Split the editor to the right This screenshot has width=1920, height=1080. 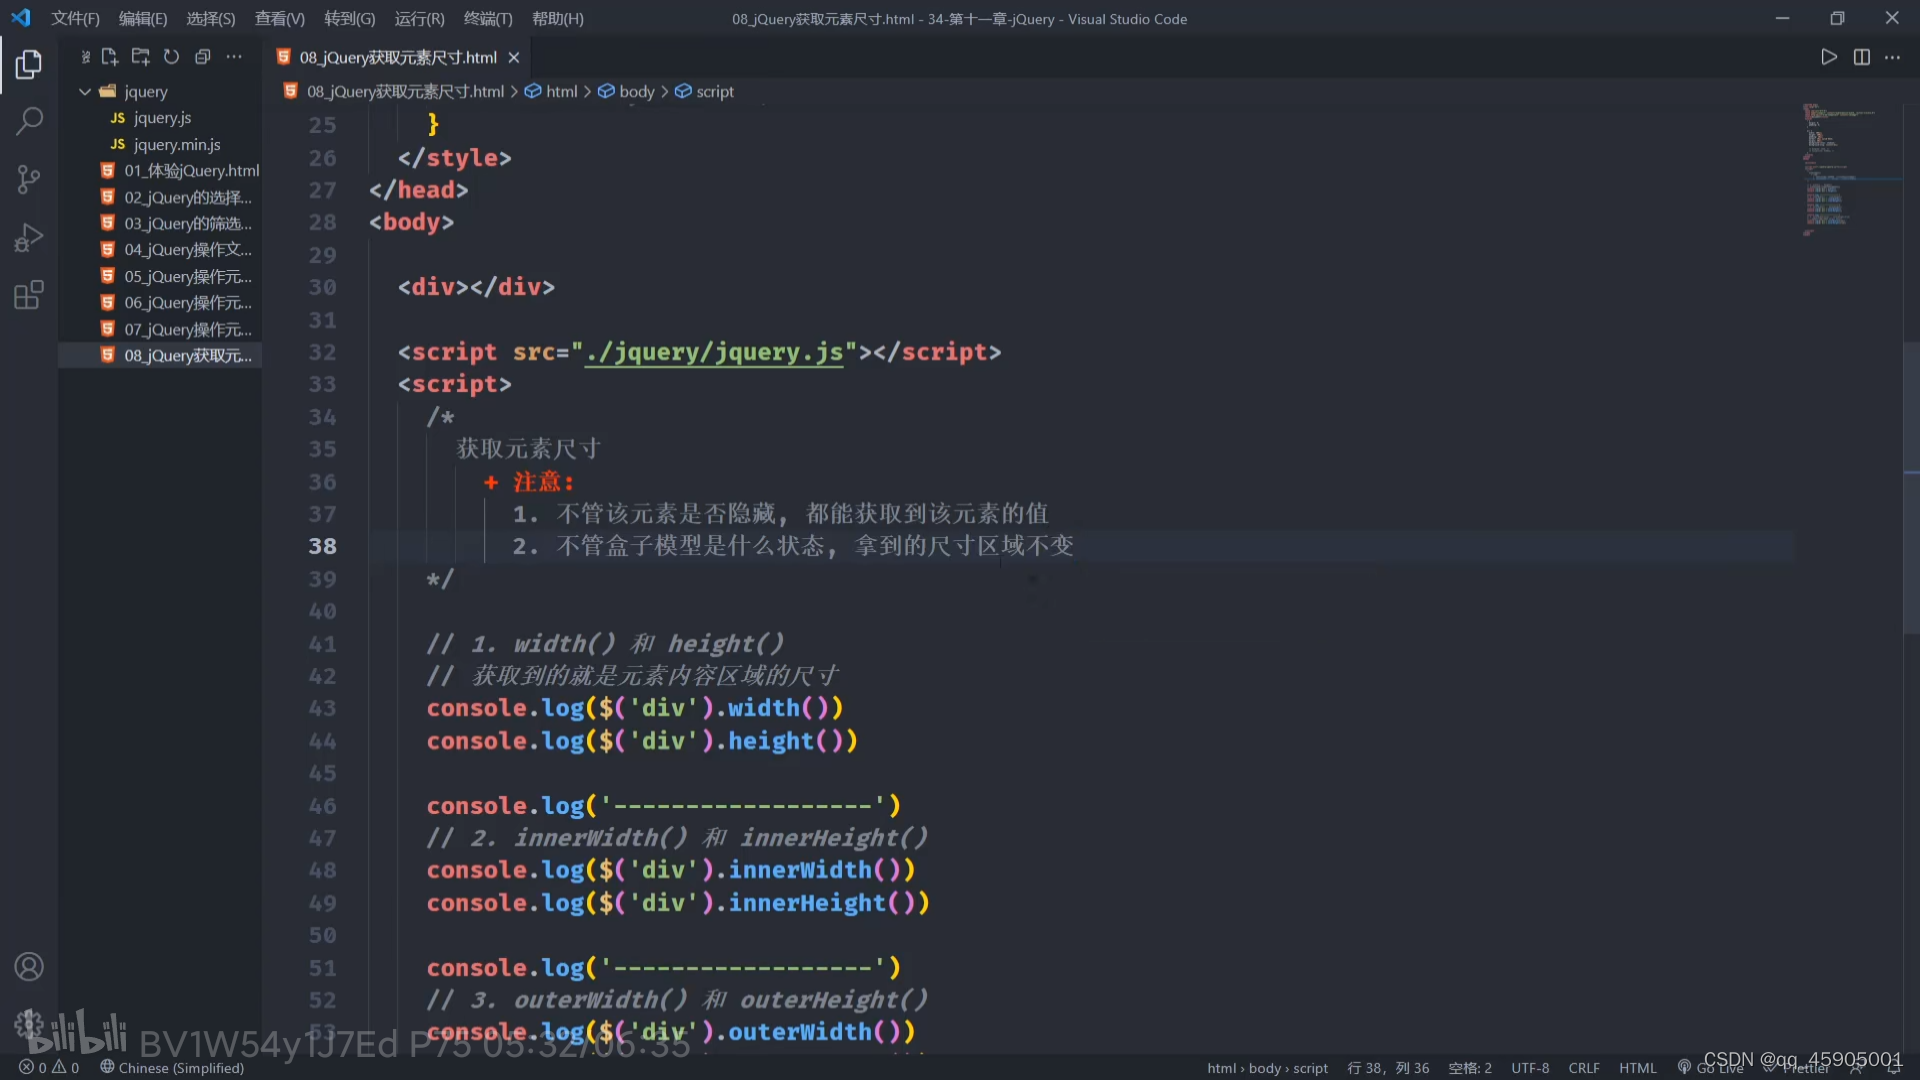click(1861, 57)
